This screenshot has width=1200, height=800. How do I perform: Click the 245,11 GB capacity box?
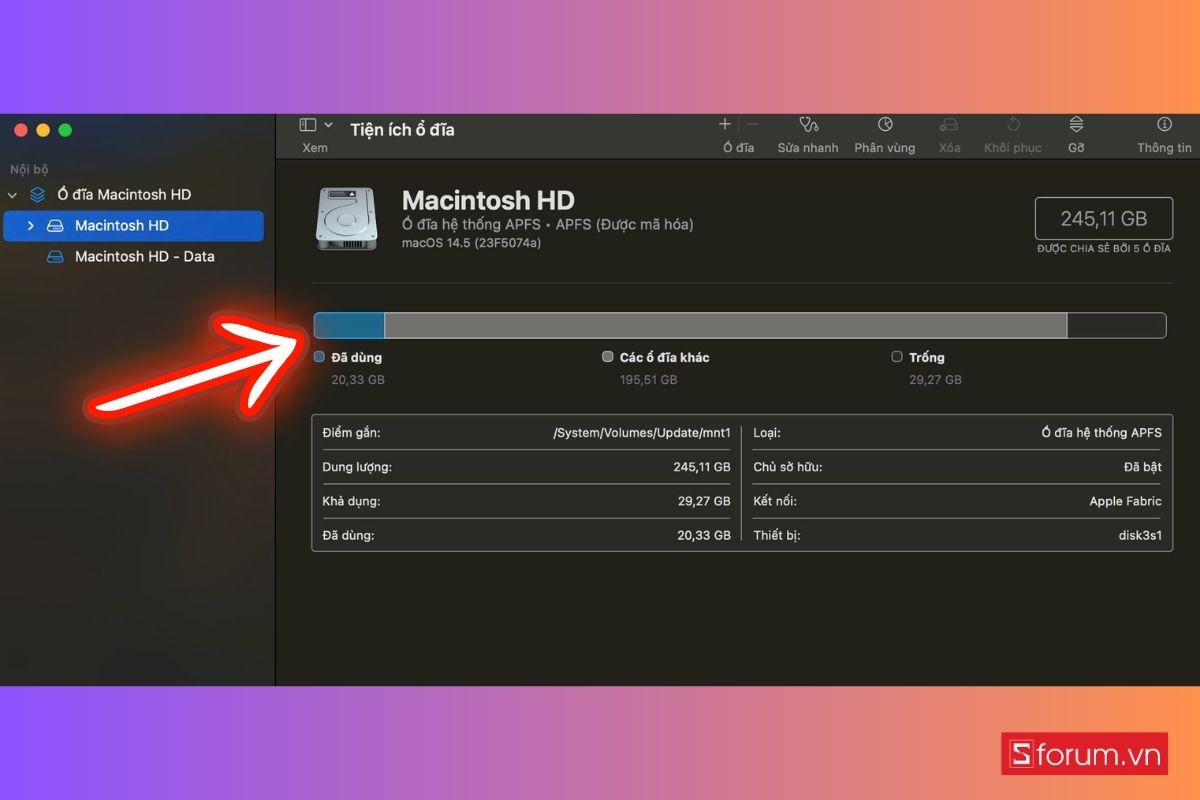click(1103, 218)
